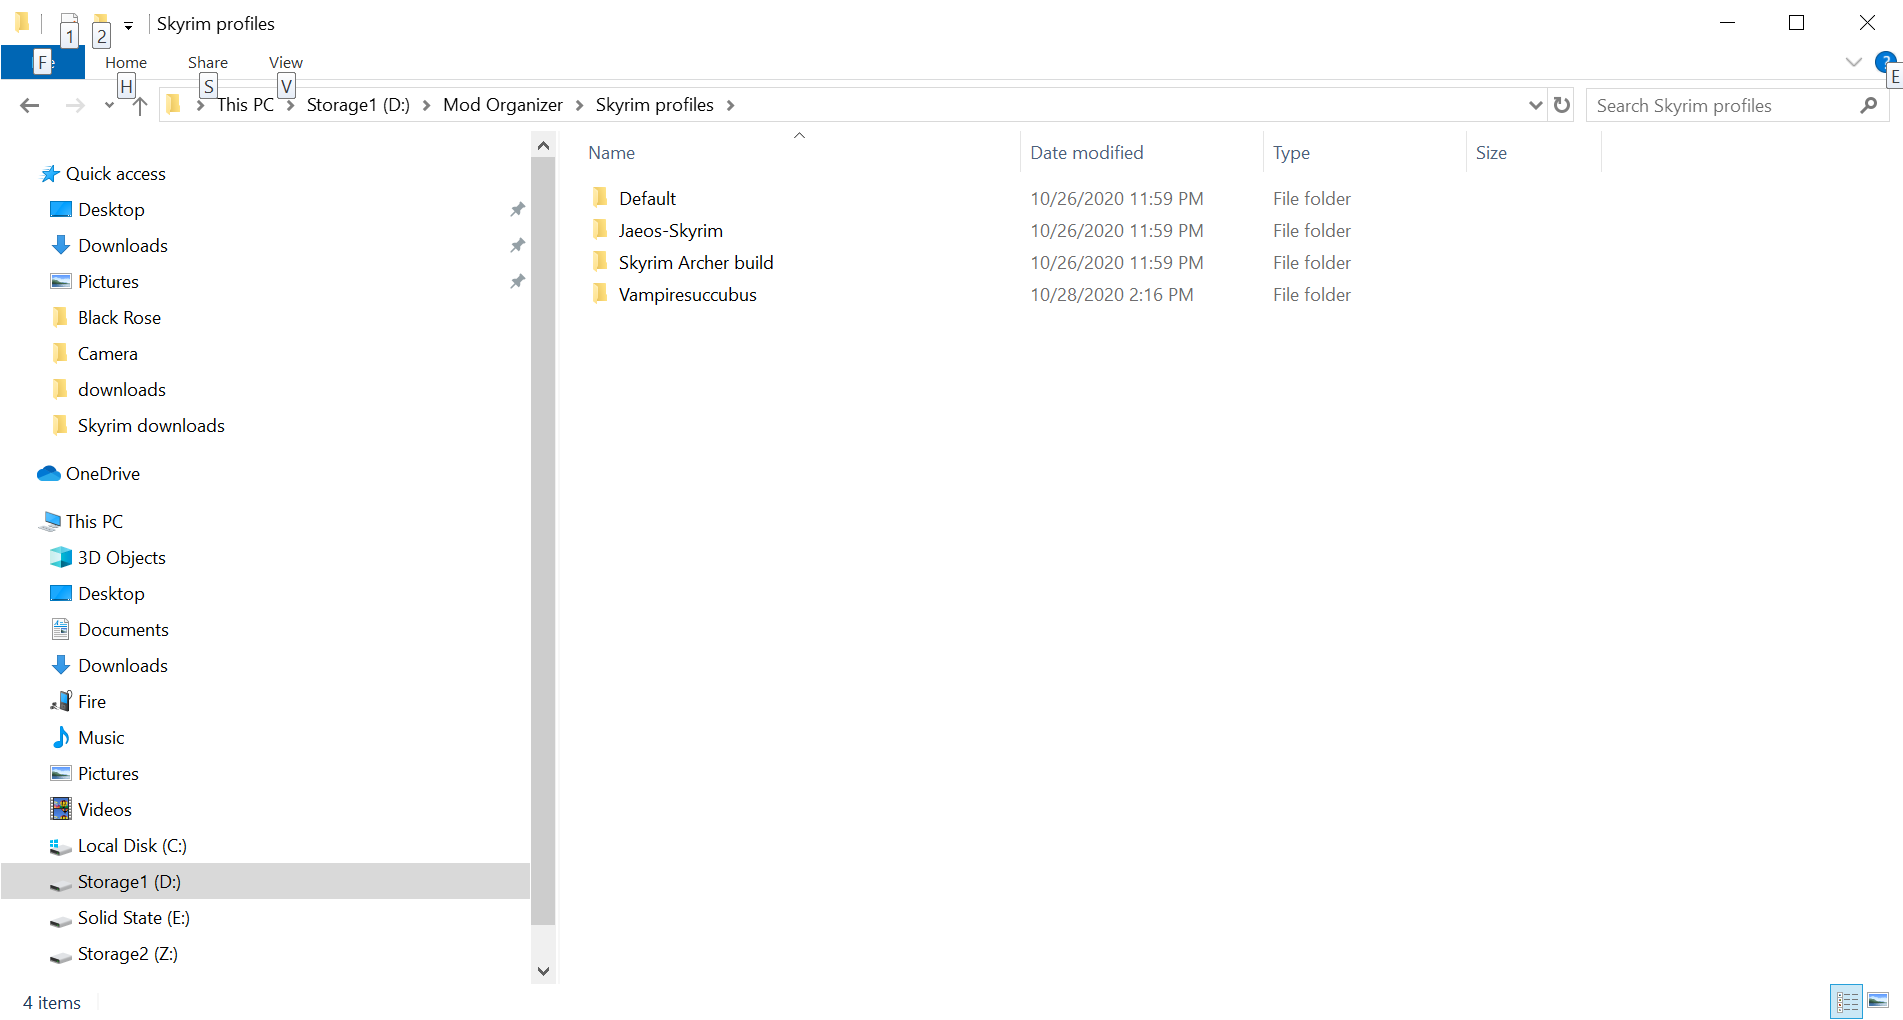1903x1020 pixels.
Task: Open the File tab
Action: point(43,62)
